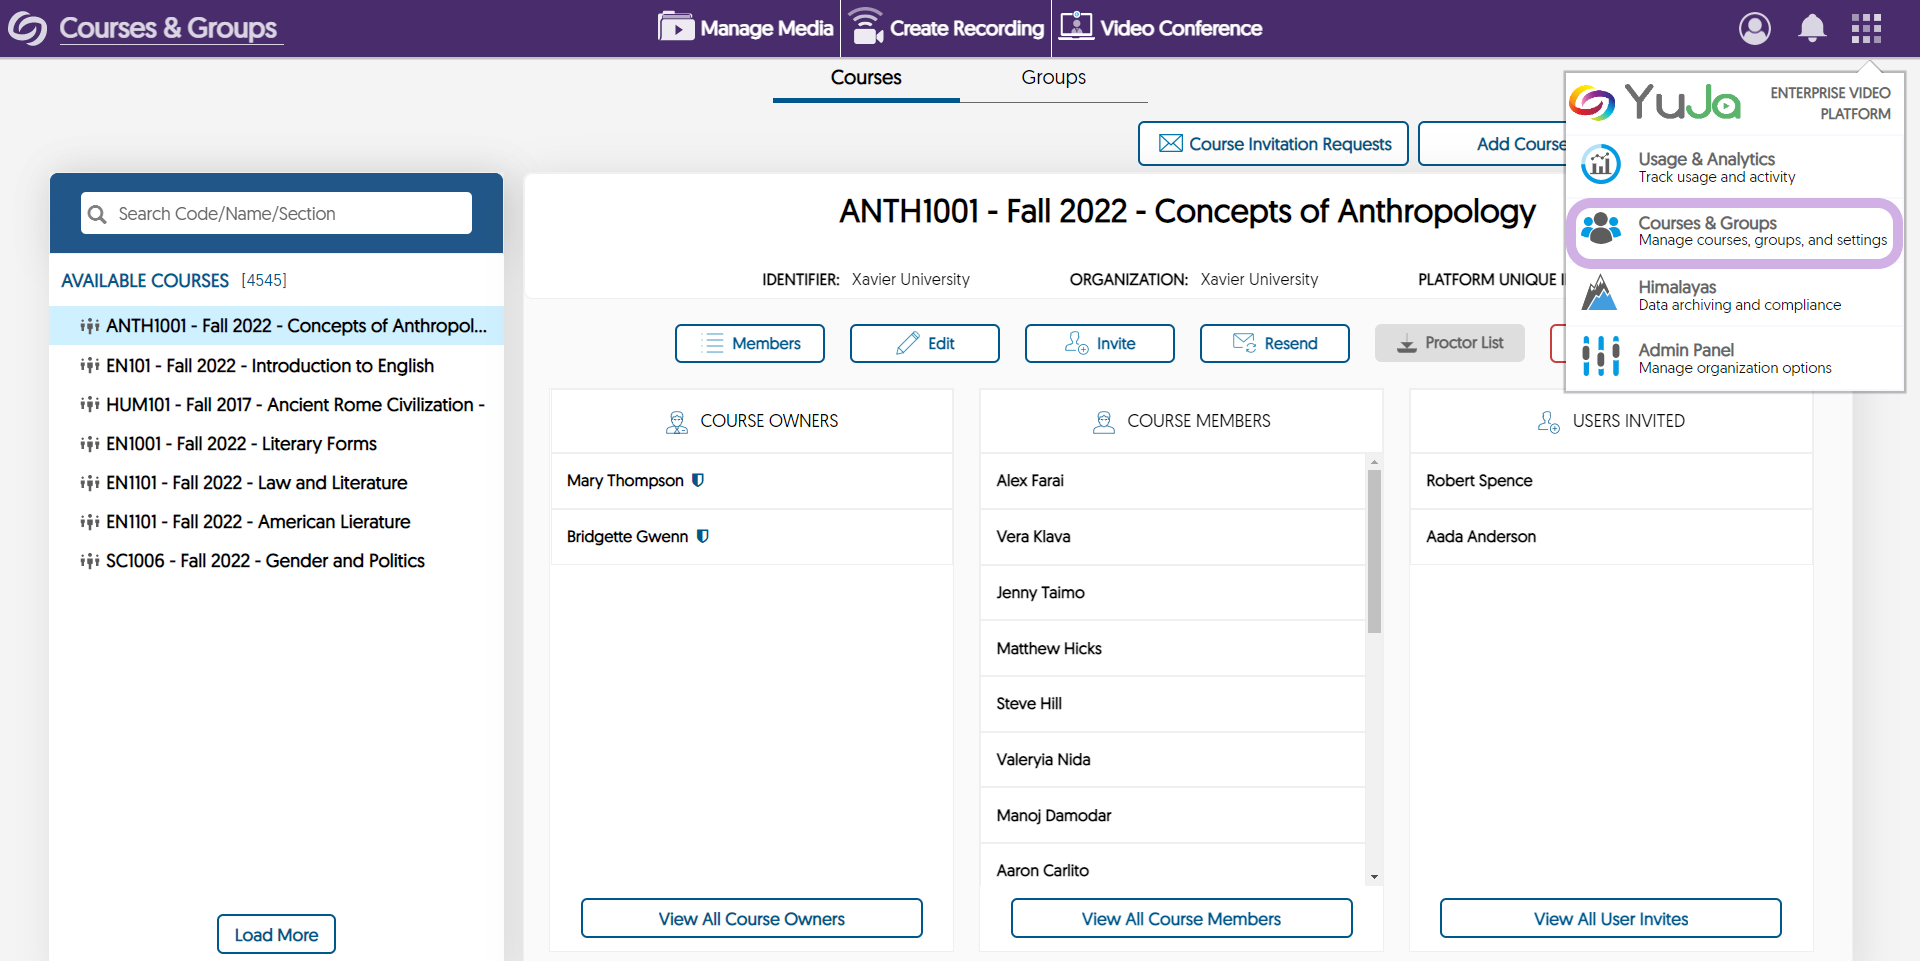
Task: Click the Course Invitation Requests button
Action: coord(1273,144)
